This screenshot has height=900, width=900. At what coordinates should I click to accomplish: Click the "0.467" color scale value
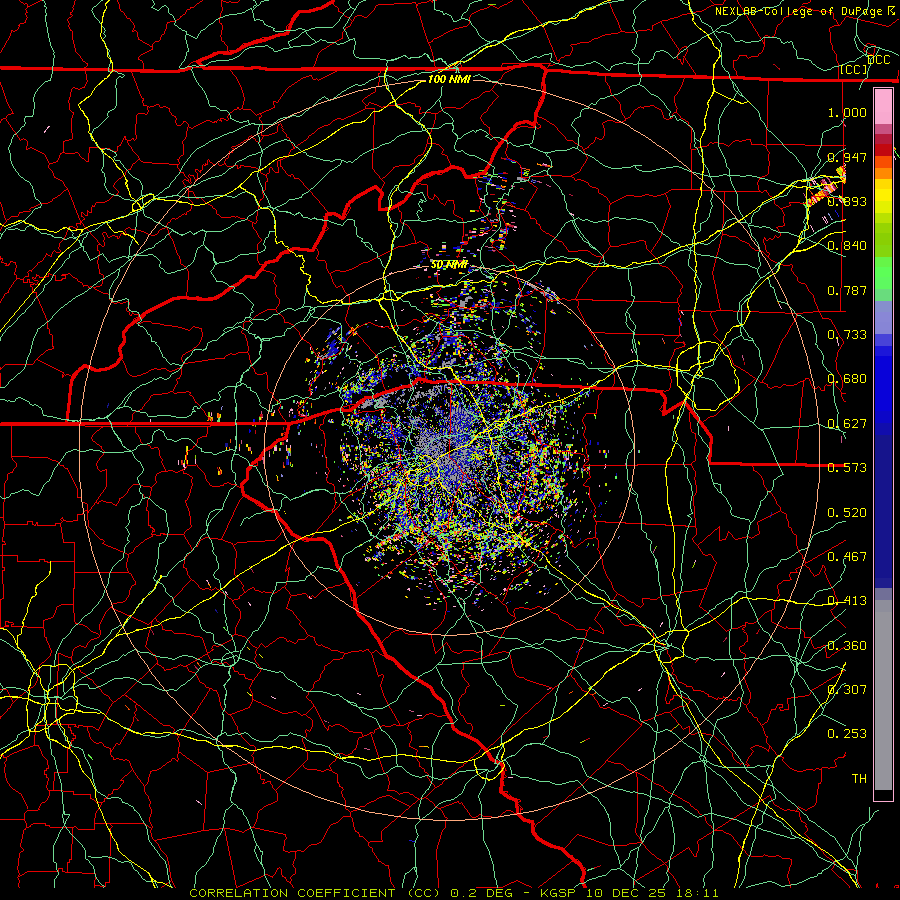(x=847, y=556)
